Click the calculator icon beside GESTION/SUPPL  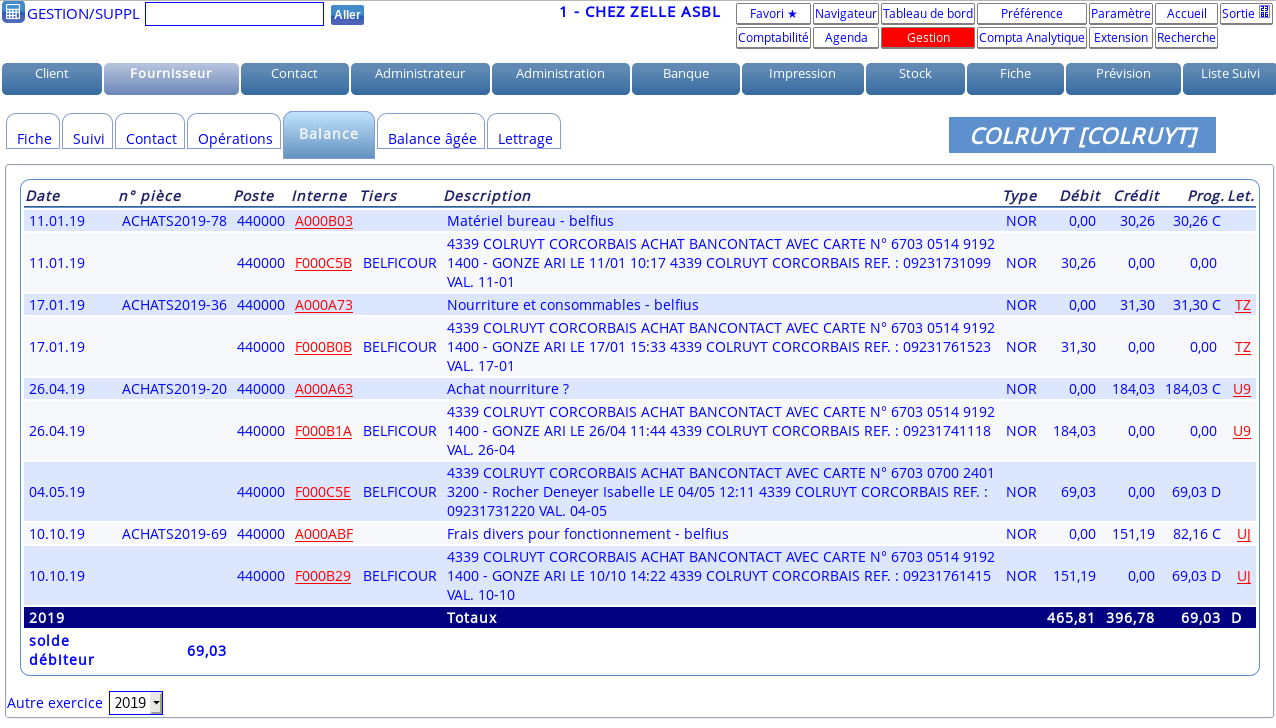[x=13, y=12]
